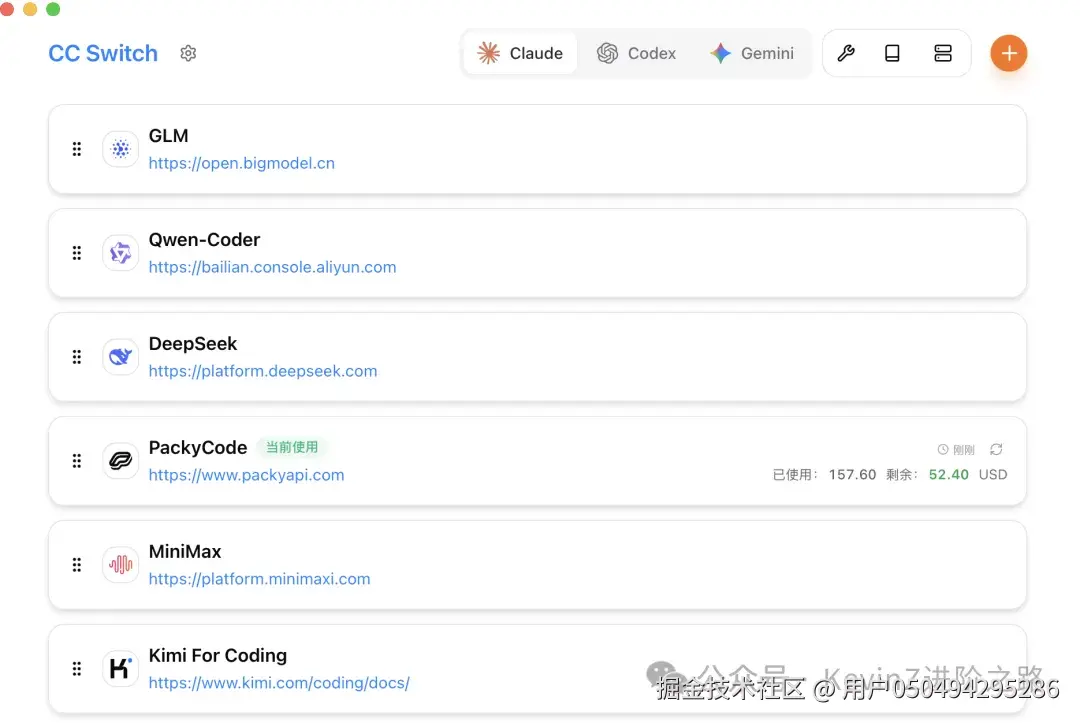The width and height of the screenshot is (1080, 723).
Task: Open the wrench tools icon
Action: 846,53
